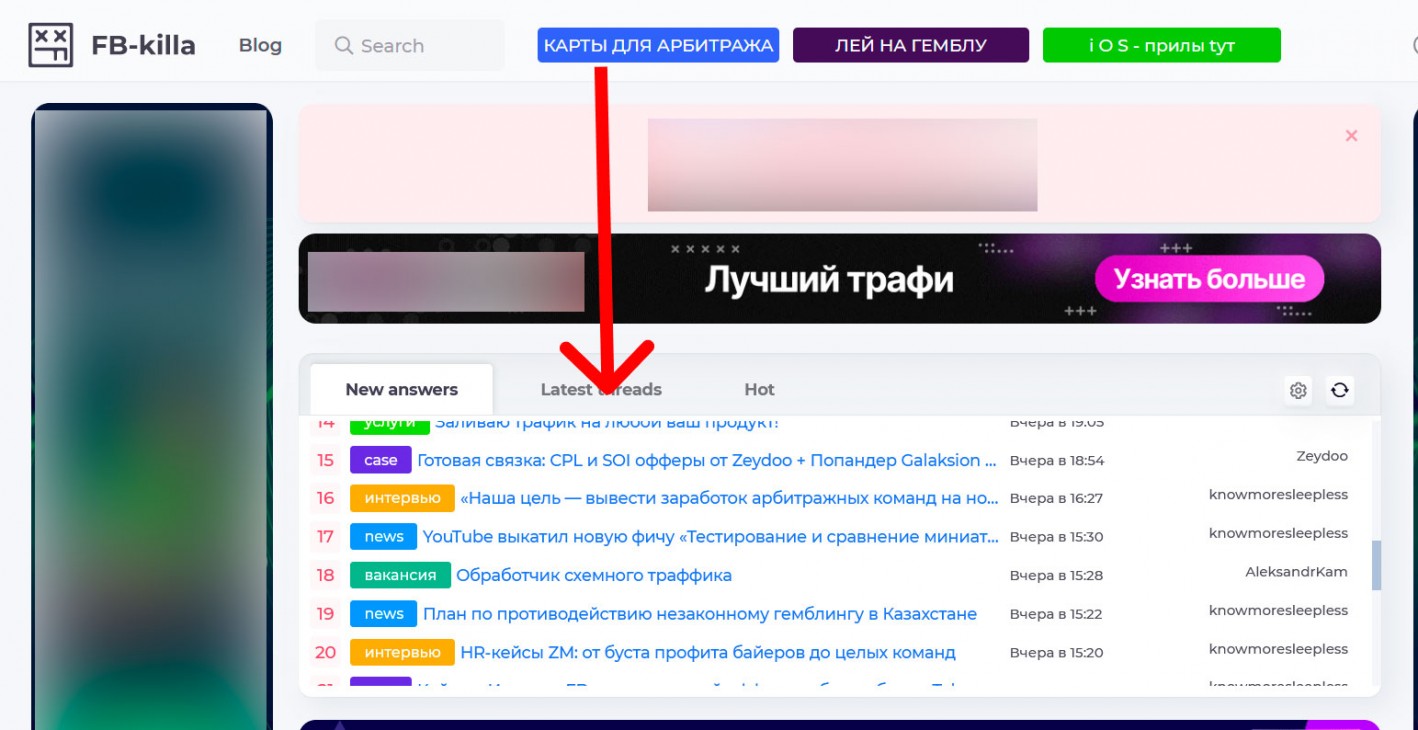Click the news tag on row 17
1418x730 pixels.
pyautogui.click(x=384, y=536)
